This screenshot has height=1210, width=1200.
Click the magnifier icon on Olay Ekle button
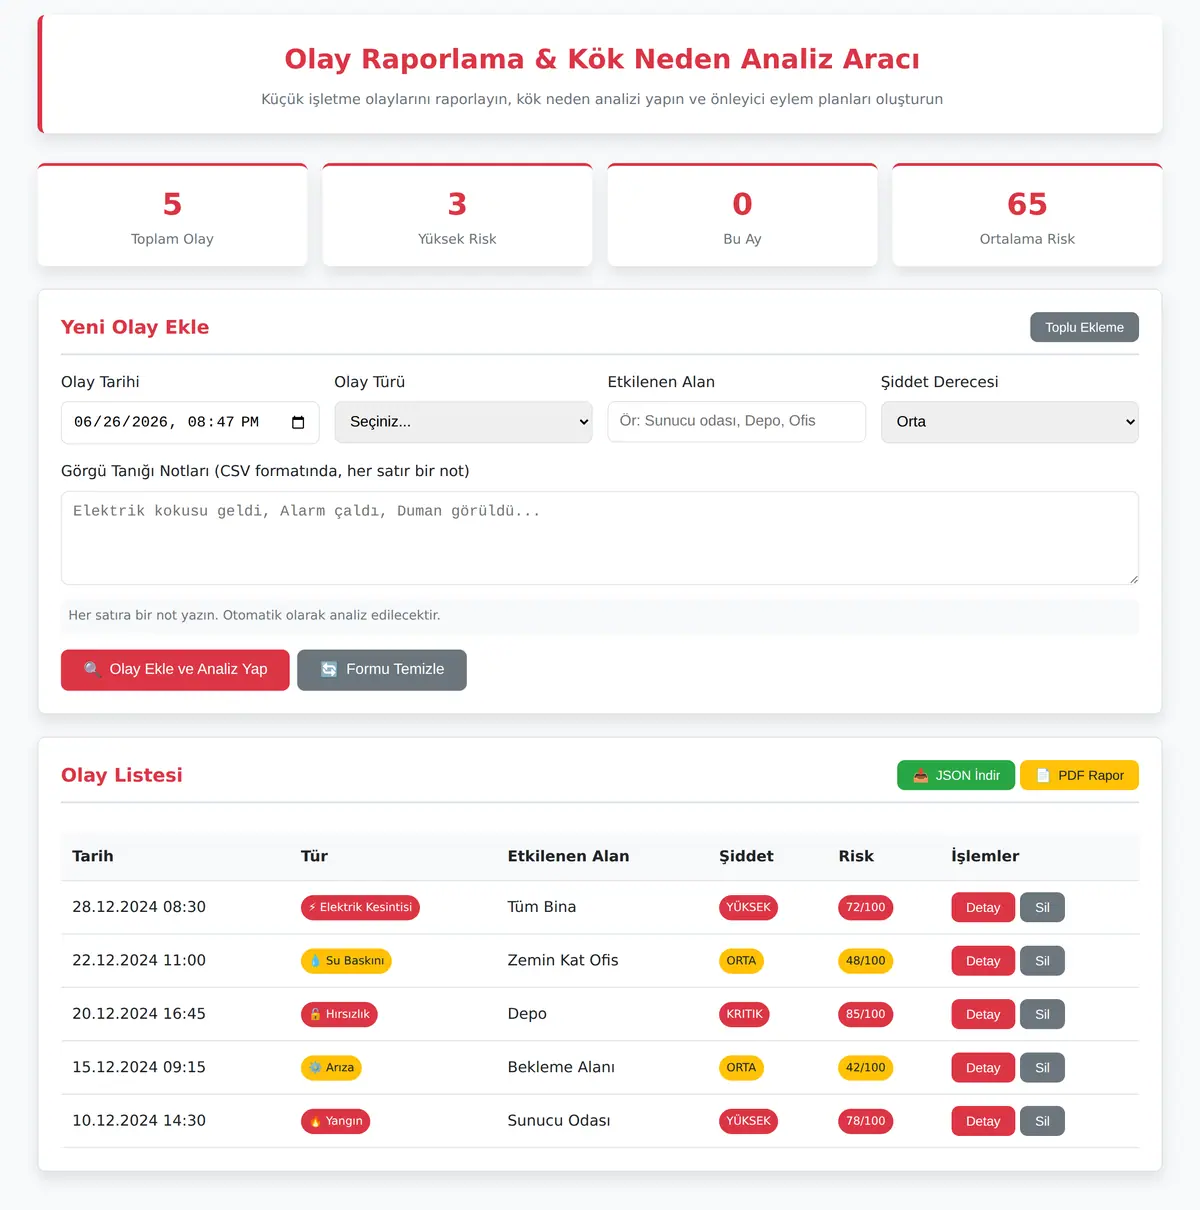tap(92, 669)
